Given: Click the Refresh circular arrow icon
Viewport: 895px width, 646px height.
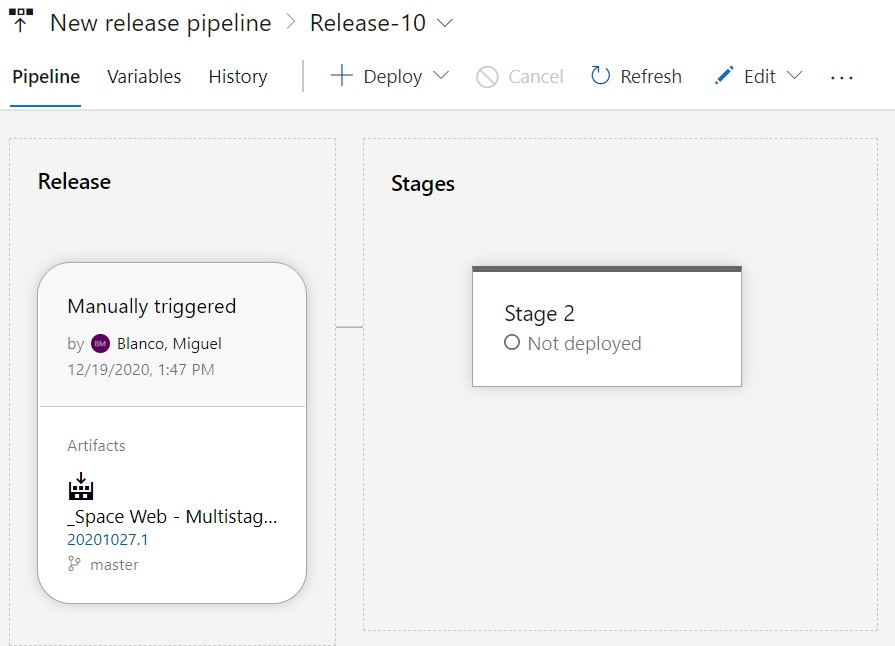Looking at the screenshot, I should 600,76.
